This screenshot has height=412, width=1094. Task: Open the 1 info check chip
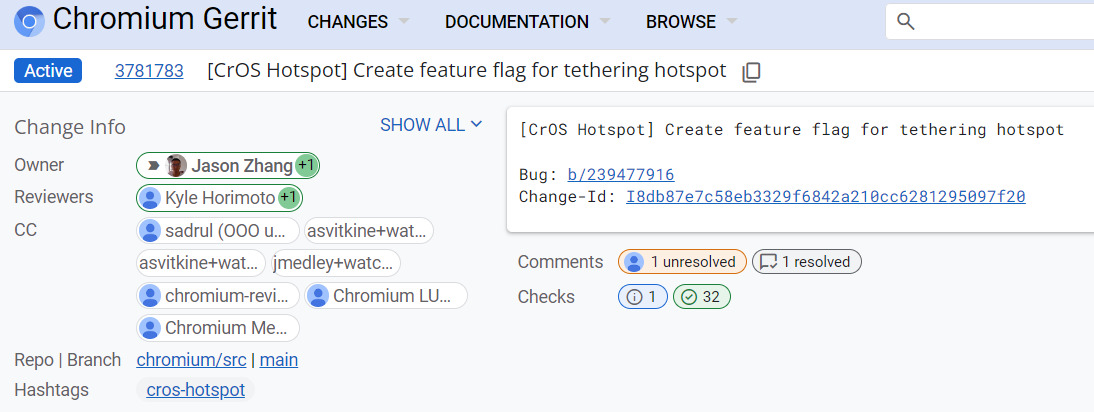point(642,296)
